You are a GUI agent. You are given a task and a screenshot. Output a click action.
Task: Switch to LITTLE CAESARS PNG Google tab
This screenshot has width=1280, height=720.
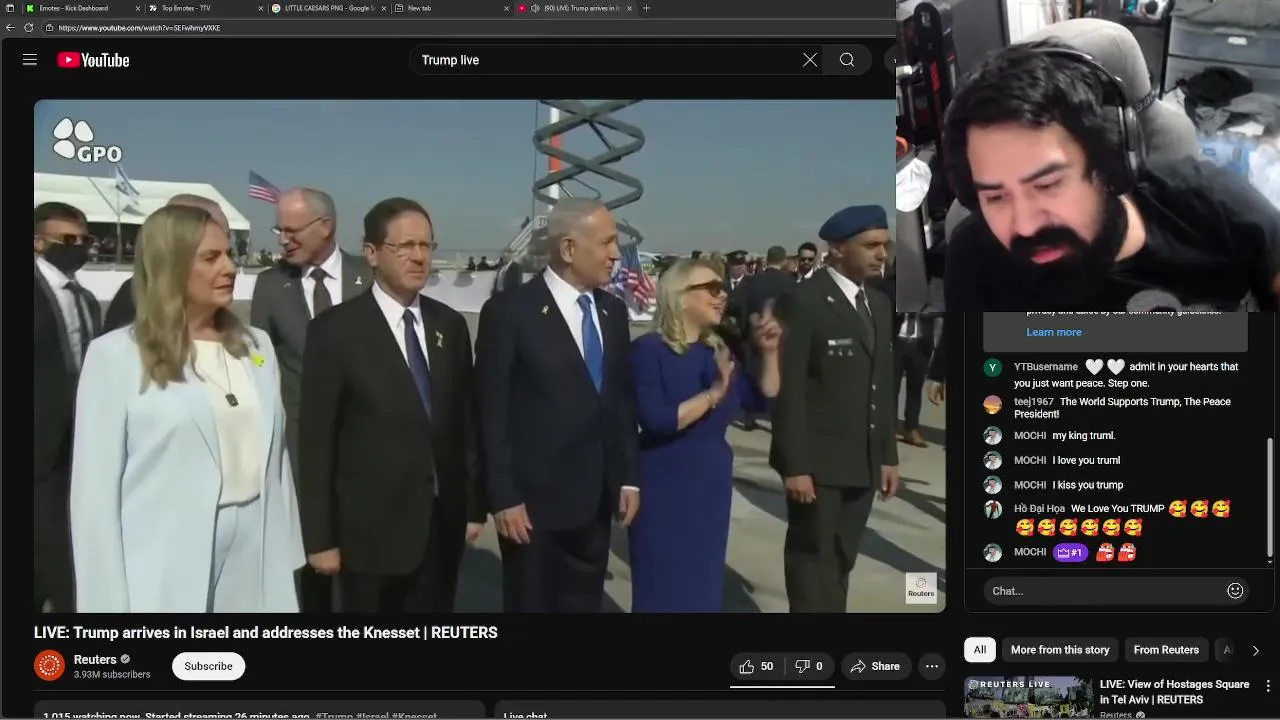(329, 8)
